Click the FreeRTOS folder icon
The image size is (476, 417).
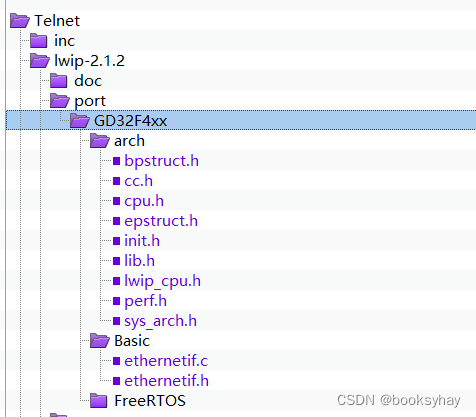pos(99,401)
